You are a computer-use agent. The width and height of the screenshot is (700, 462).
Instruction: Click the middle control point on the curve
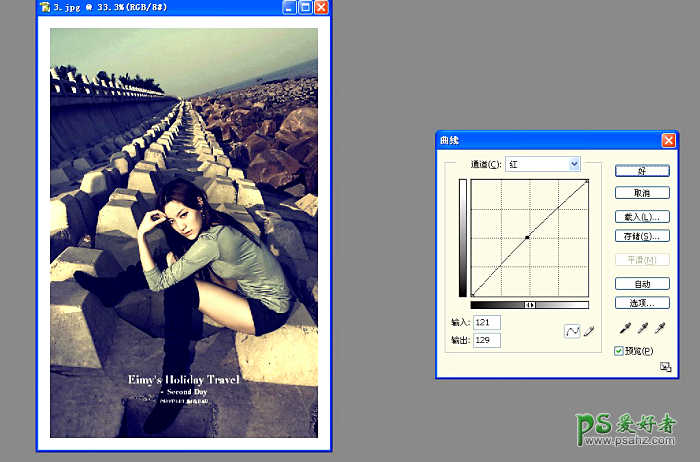pyautogui.click(x=527, y=237)
